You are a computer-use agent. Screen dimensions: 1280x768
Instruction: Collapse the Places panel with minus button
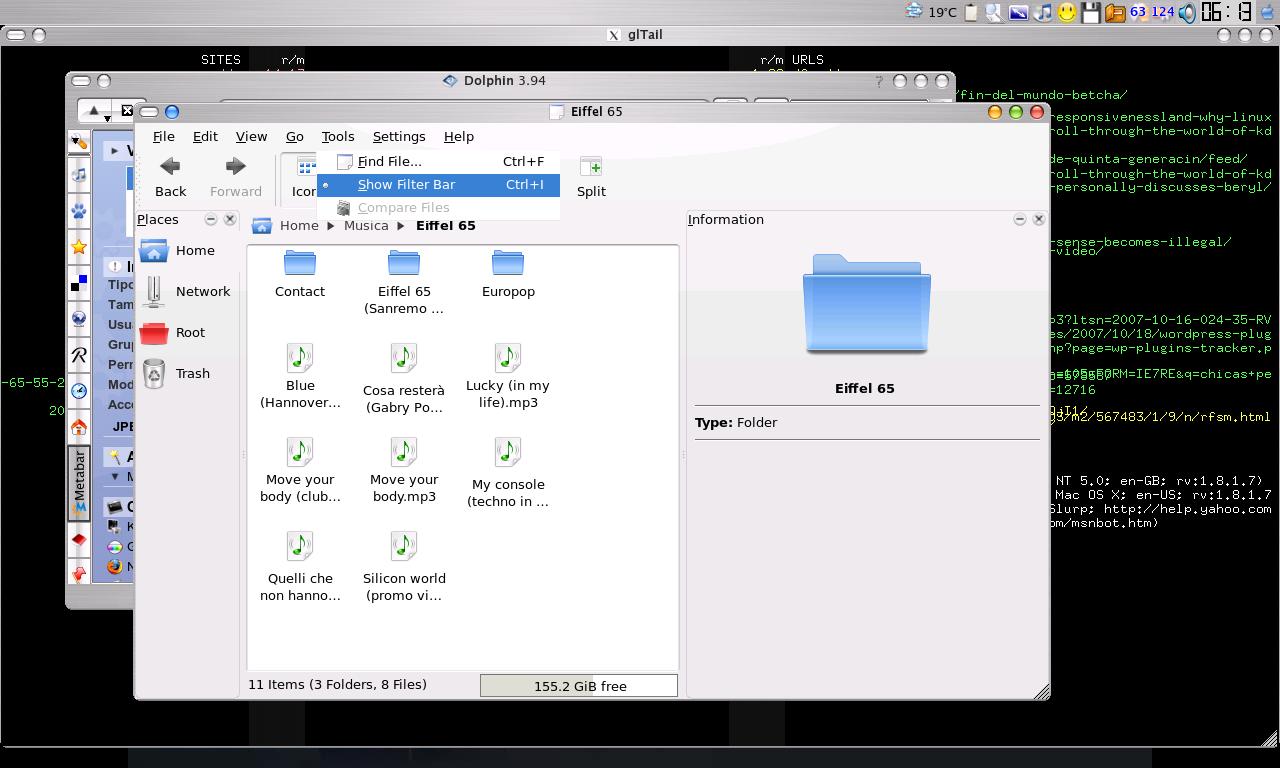coord(210,219)
